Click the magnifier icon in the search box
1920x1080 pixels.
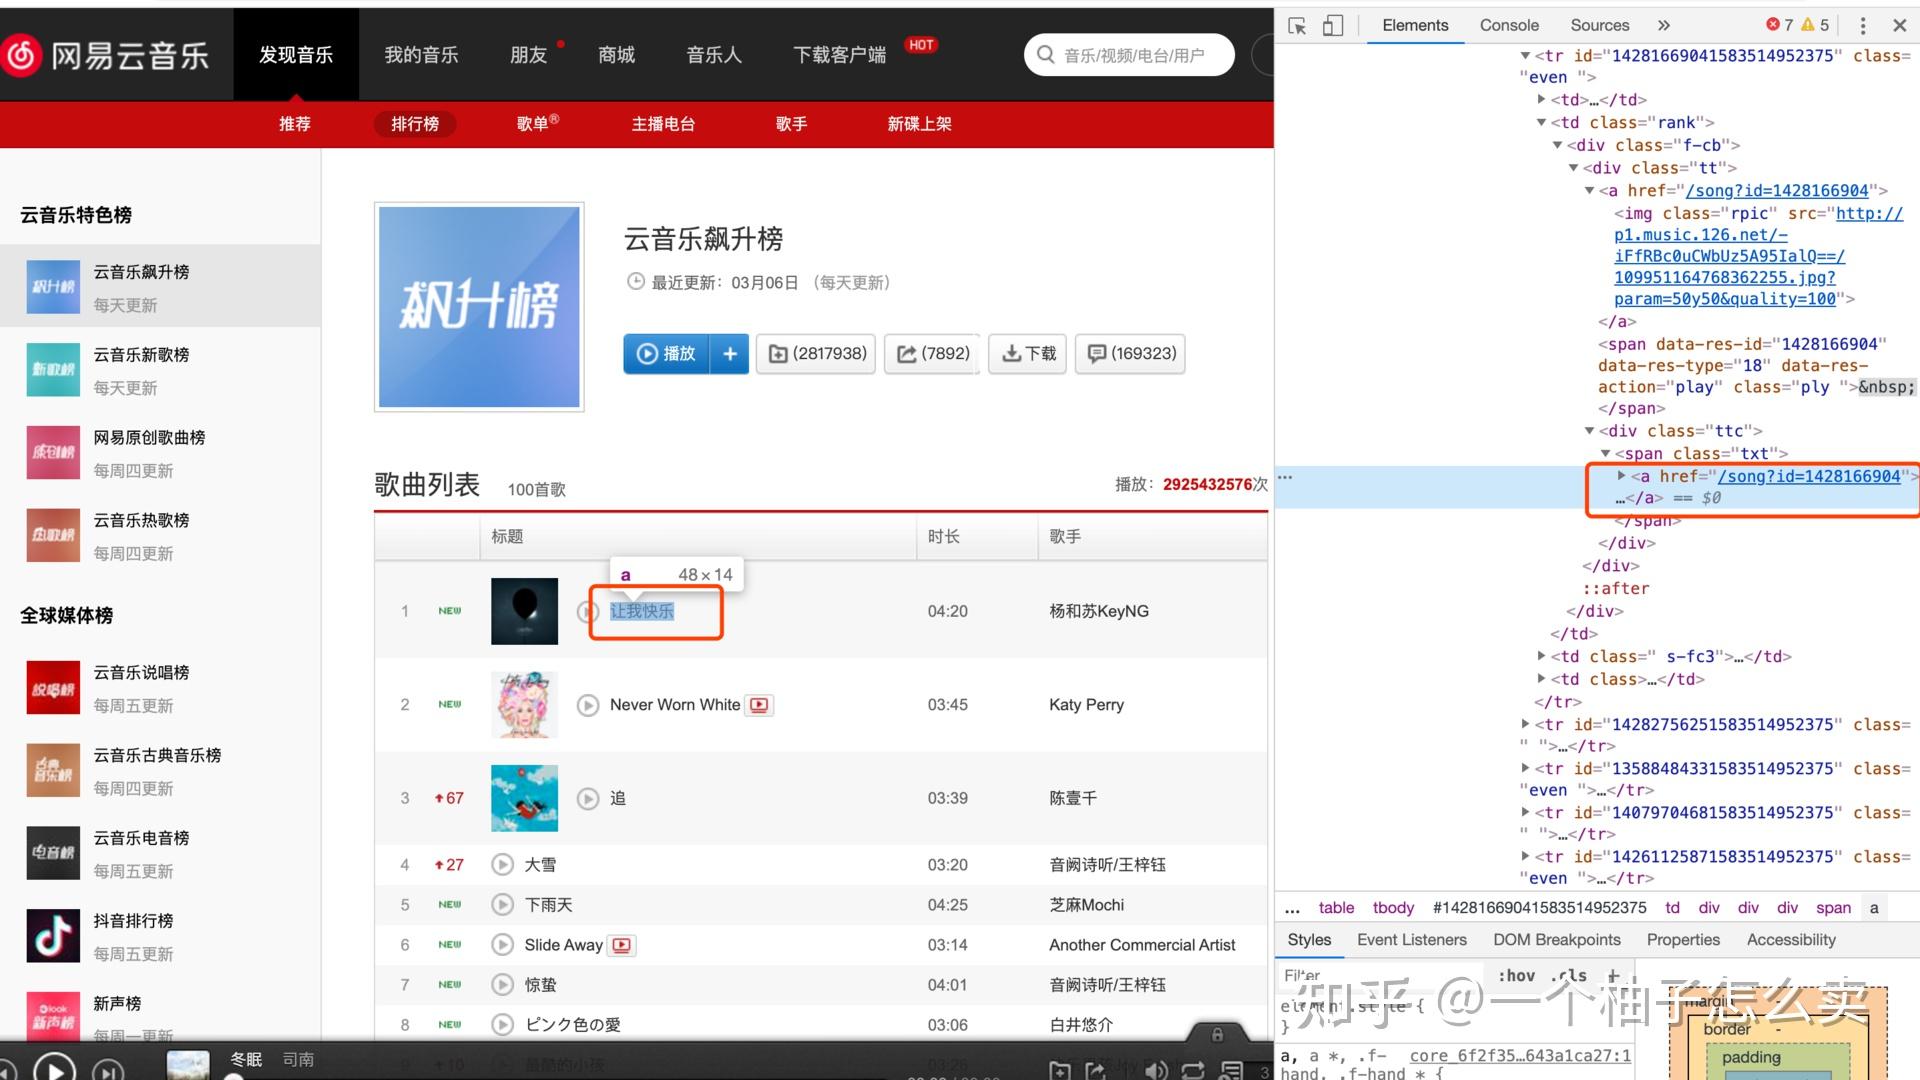(x=1045, y=55)
